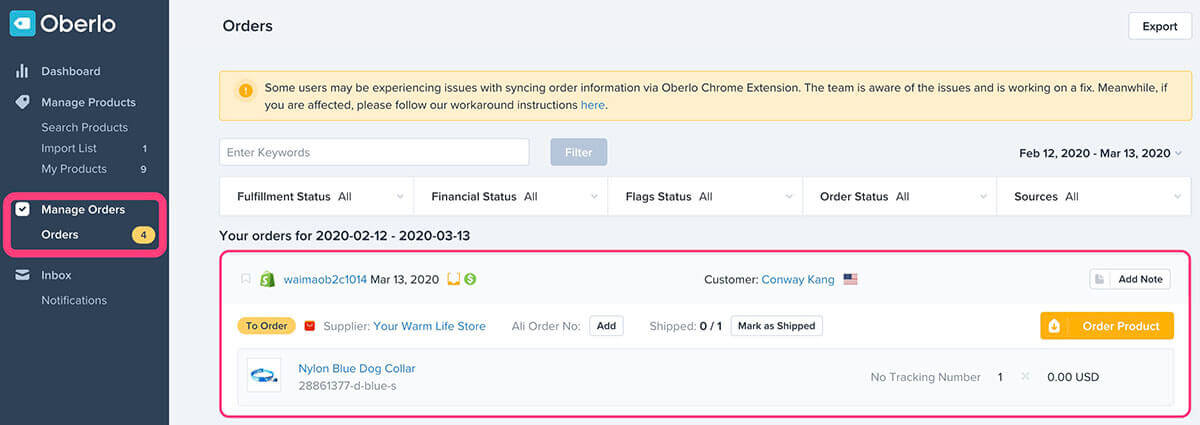Focus the Enter Keywords search field
The height and width of the screenshot is (425, 1200).
point(374,152)
